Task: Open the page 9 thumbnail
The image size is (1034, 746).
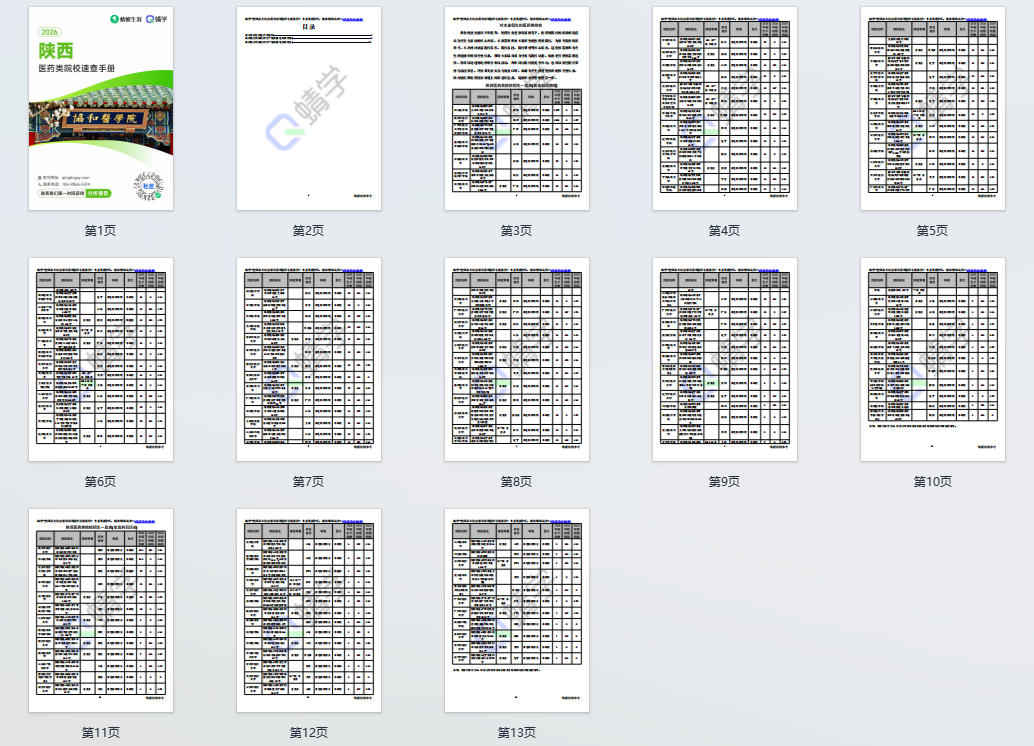Action: (724, 359)
